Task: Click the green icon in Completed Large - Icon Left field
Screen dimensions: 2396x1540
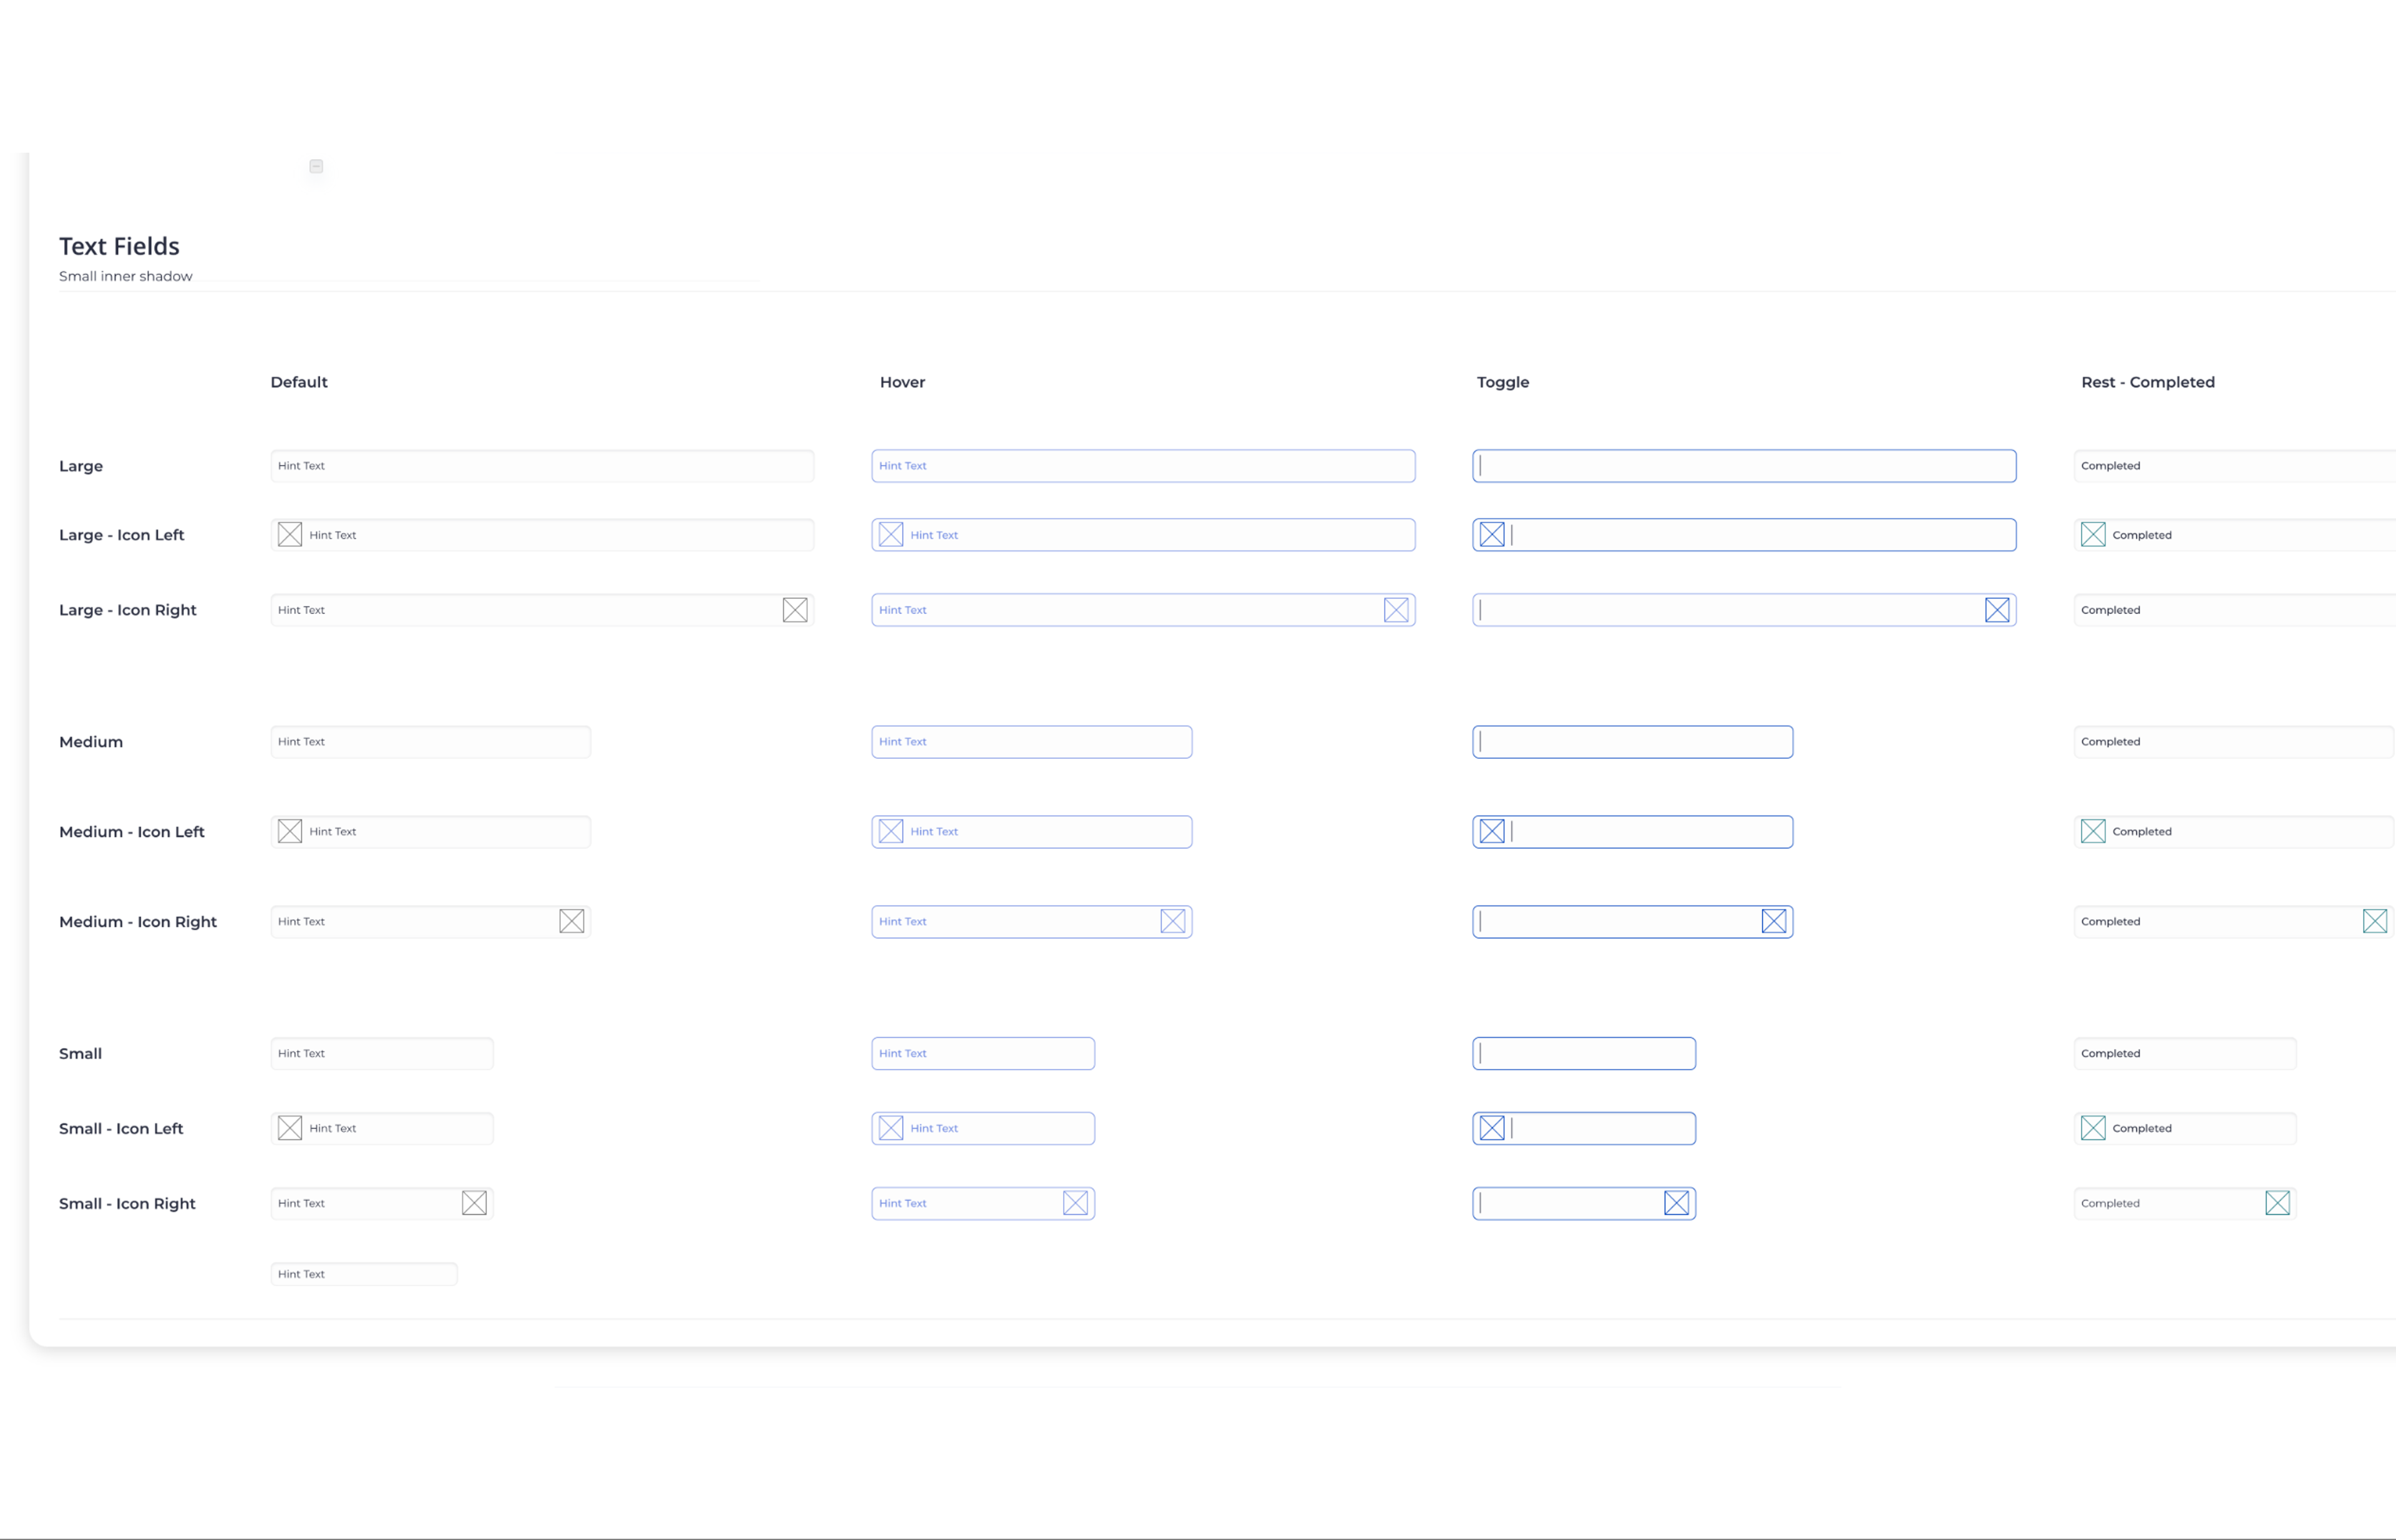Action: 2093,535
